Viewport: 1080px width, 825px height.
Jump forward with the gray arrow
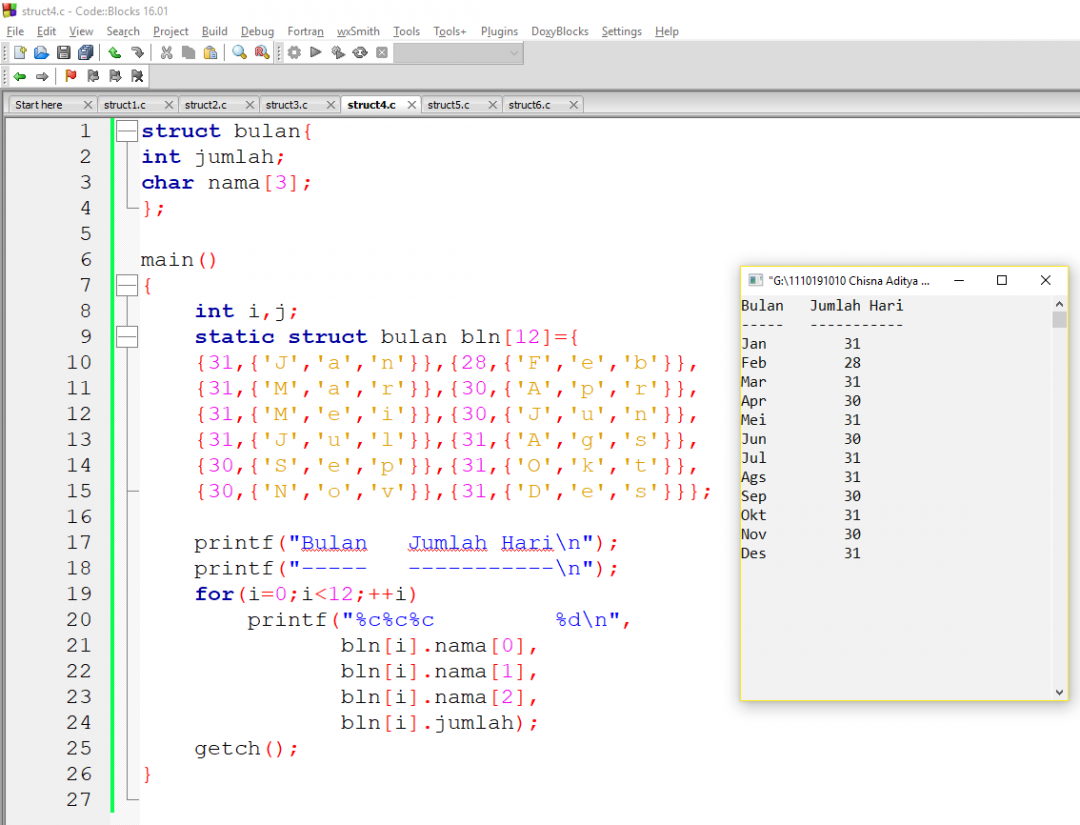[41, 76]
